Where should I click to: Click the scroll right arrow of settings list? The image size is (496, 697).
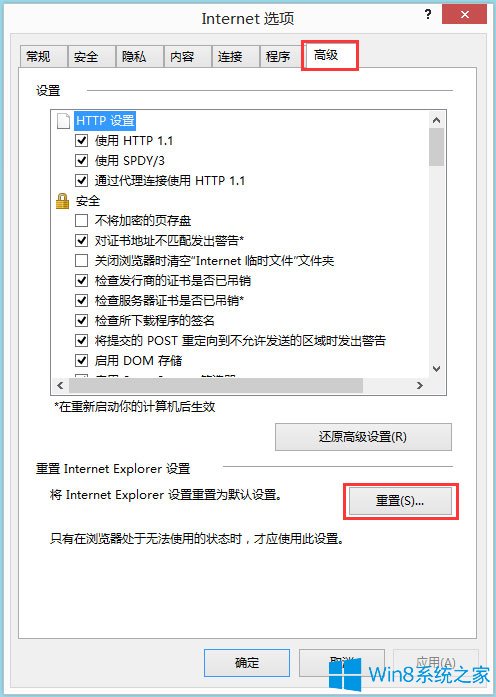[x=420, y=385]
